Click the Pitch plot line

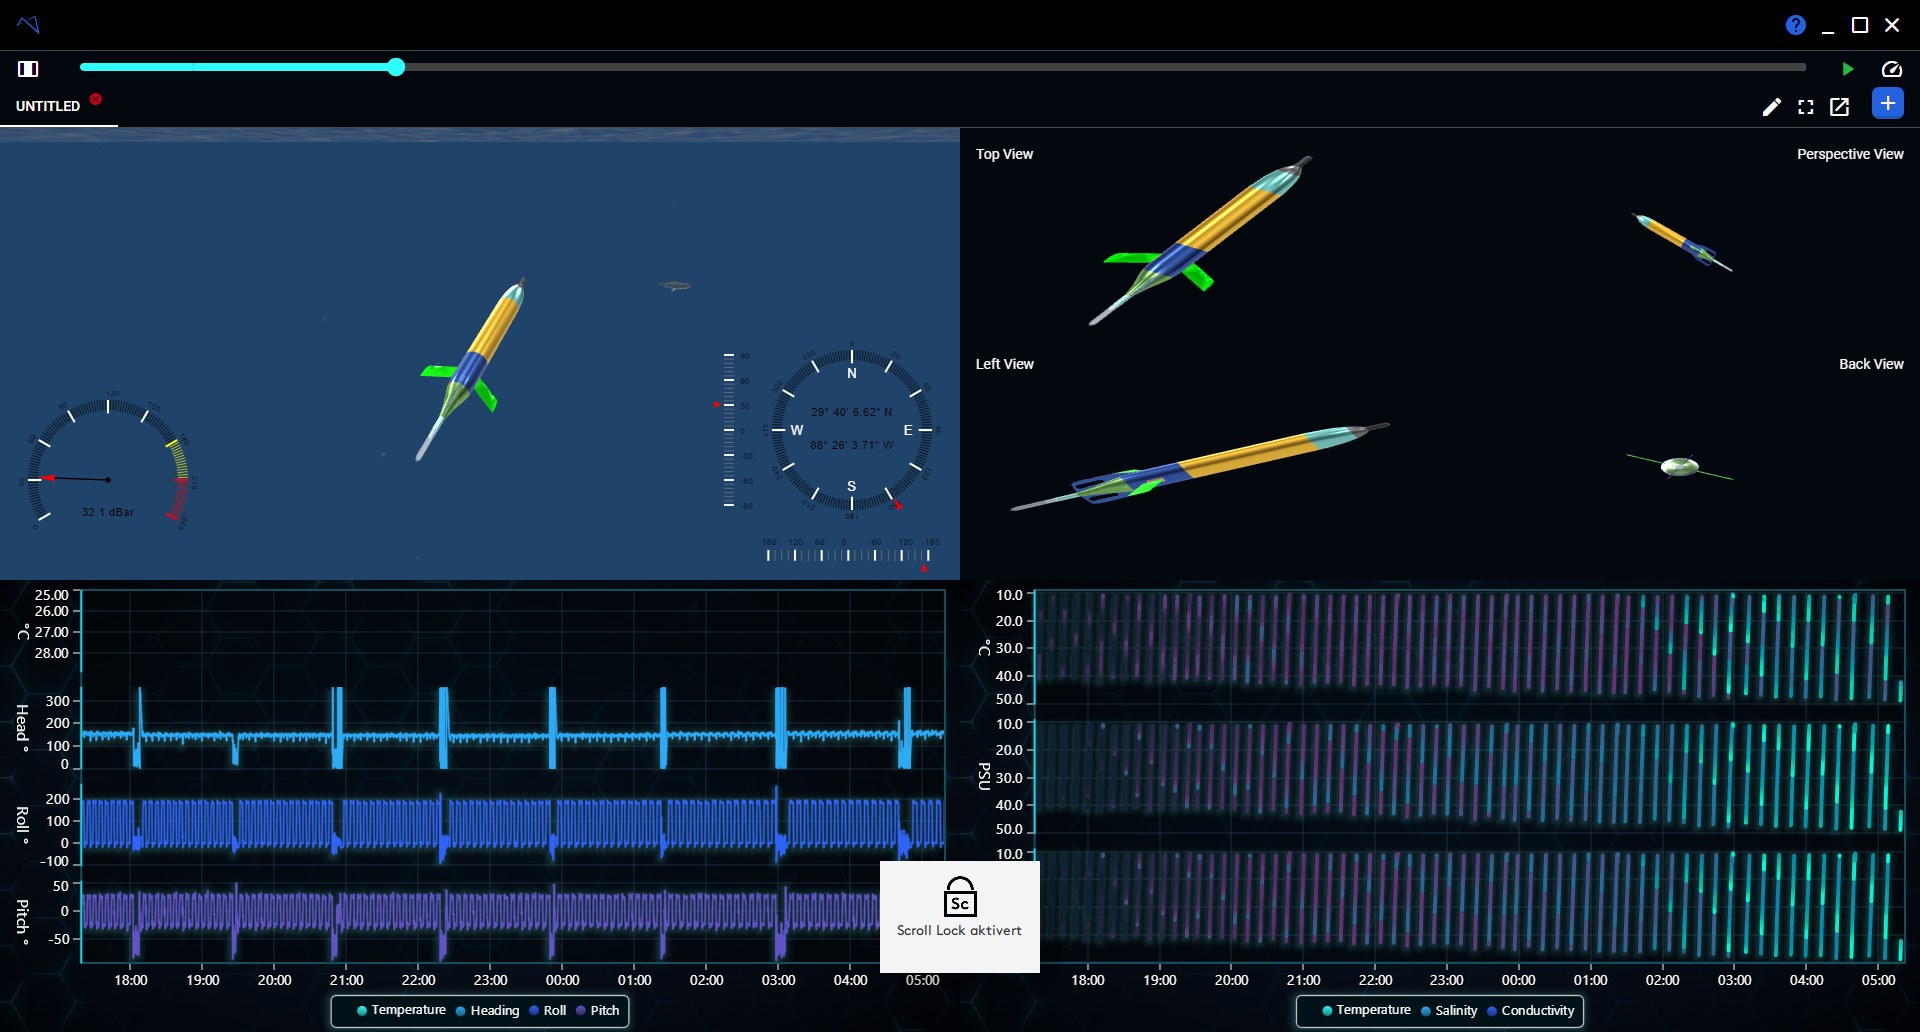click(480, 913)
